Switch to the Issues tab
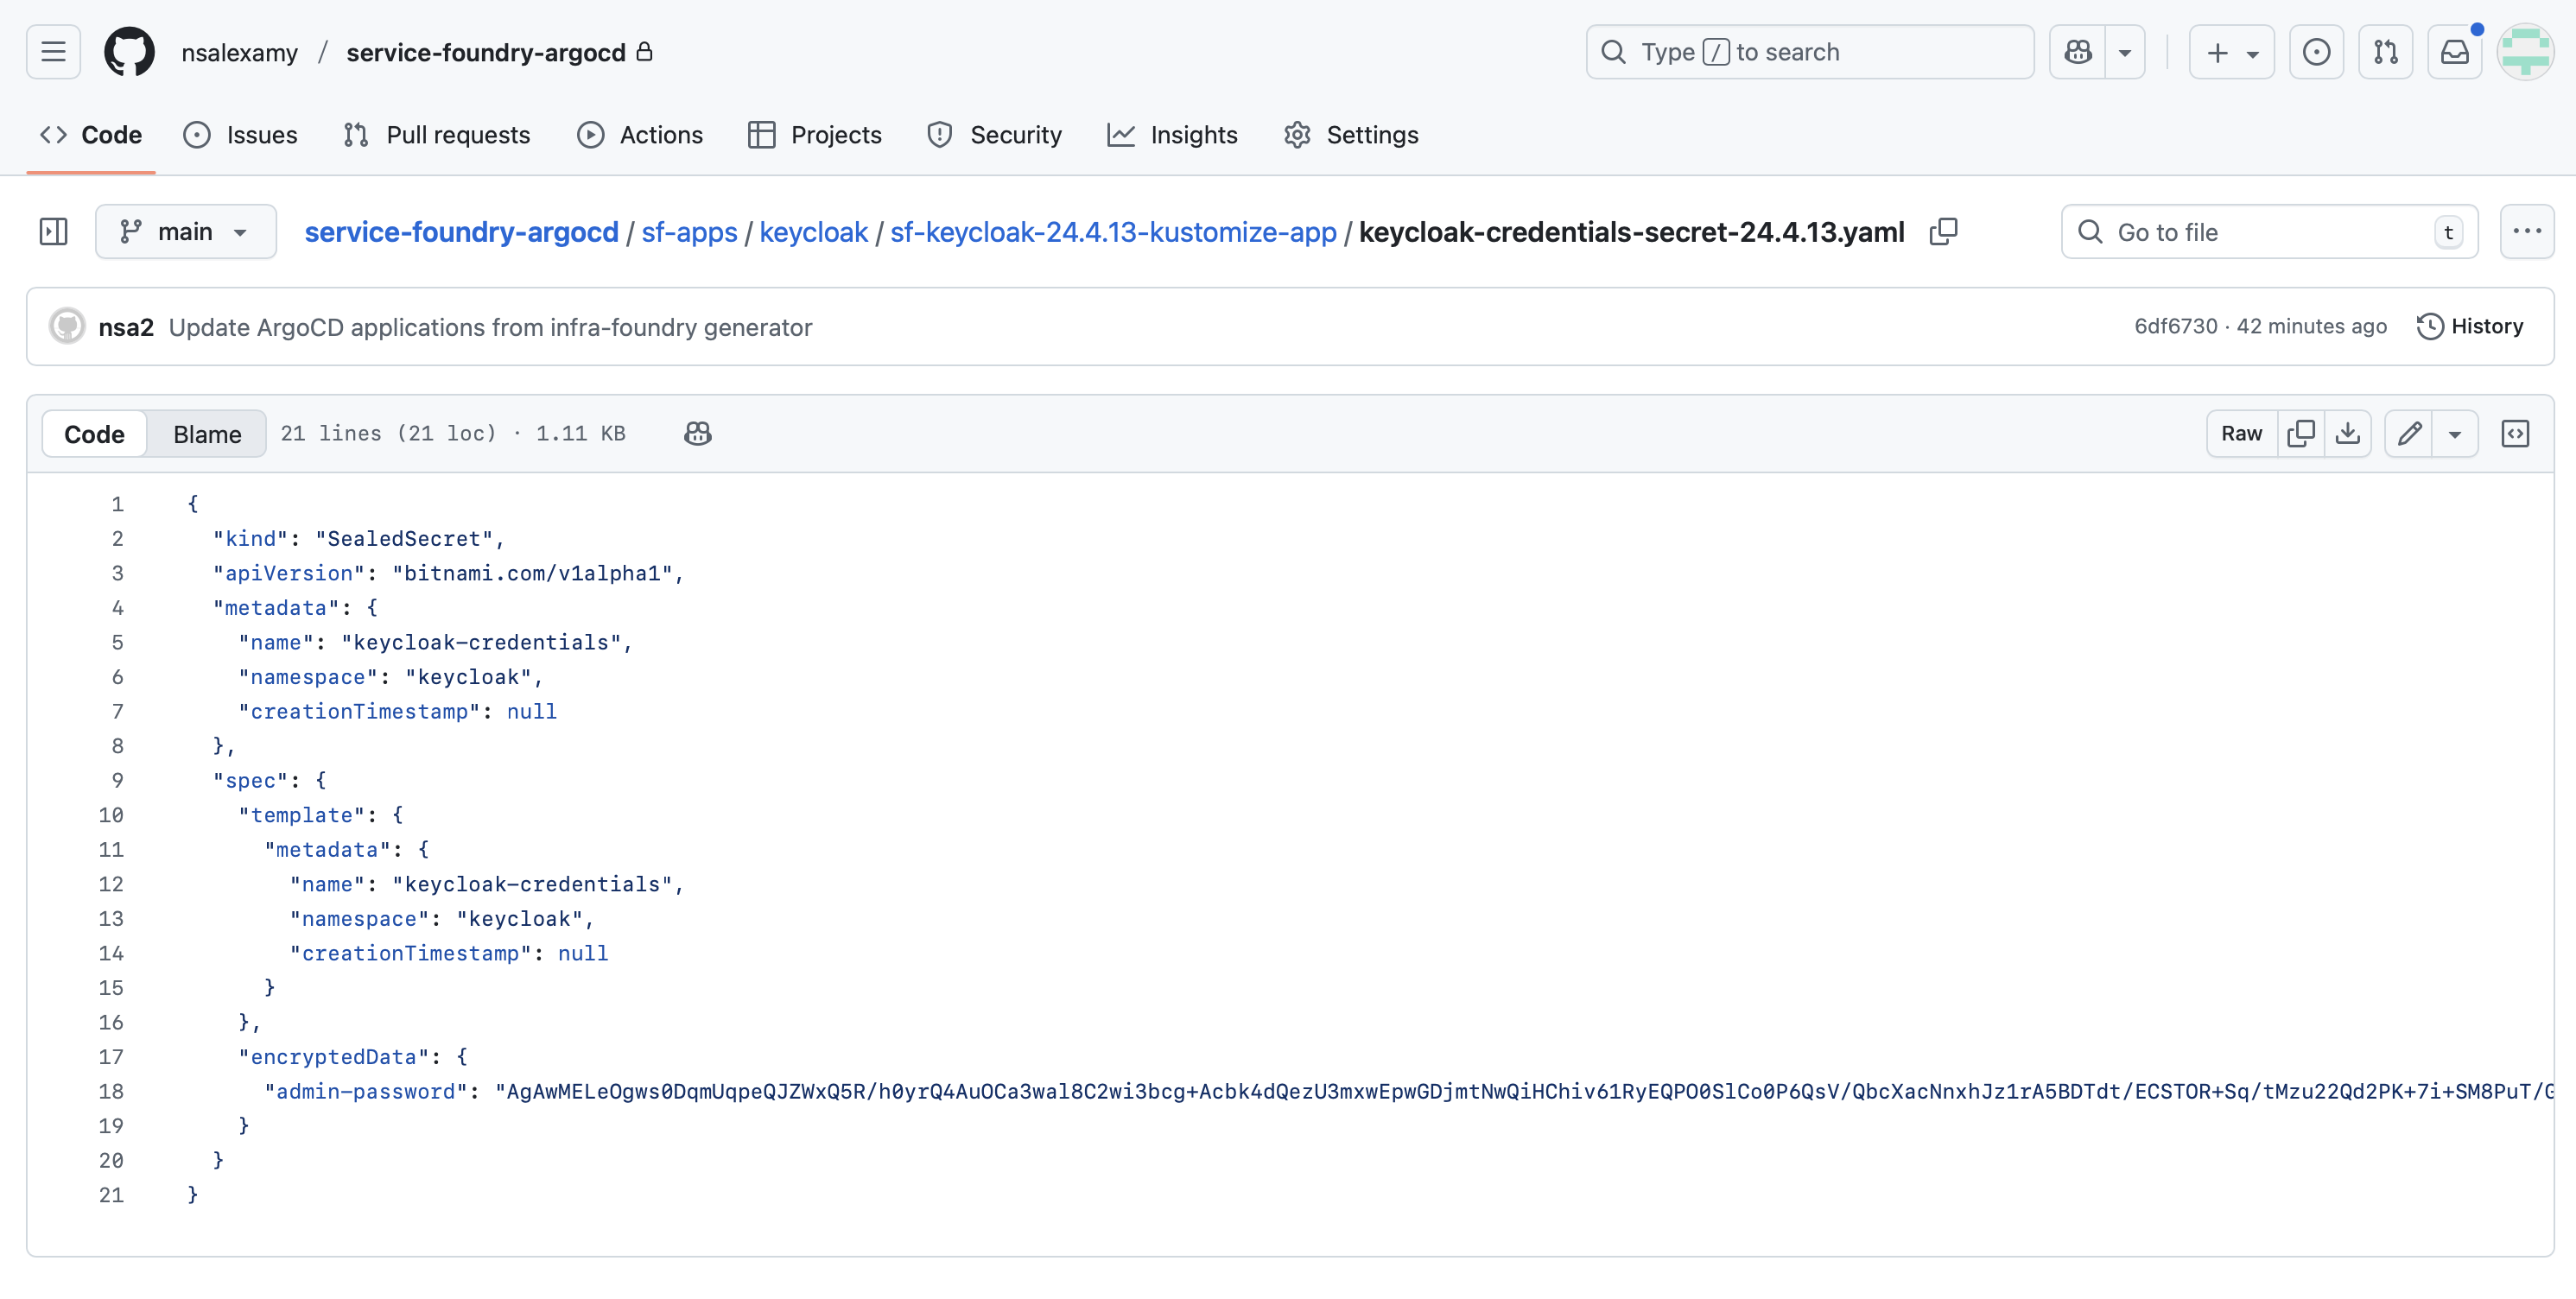Viewport: 2576px width, 1299px height. point(241,135)
